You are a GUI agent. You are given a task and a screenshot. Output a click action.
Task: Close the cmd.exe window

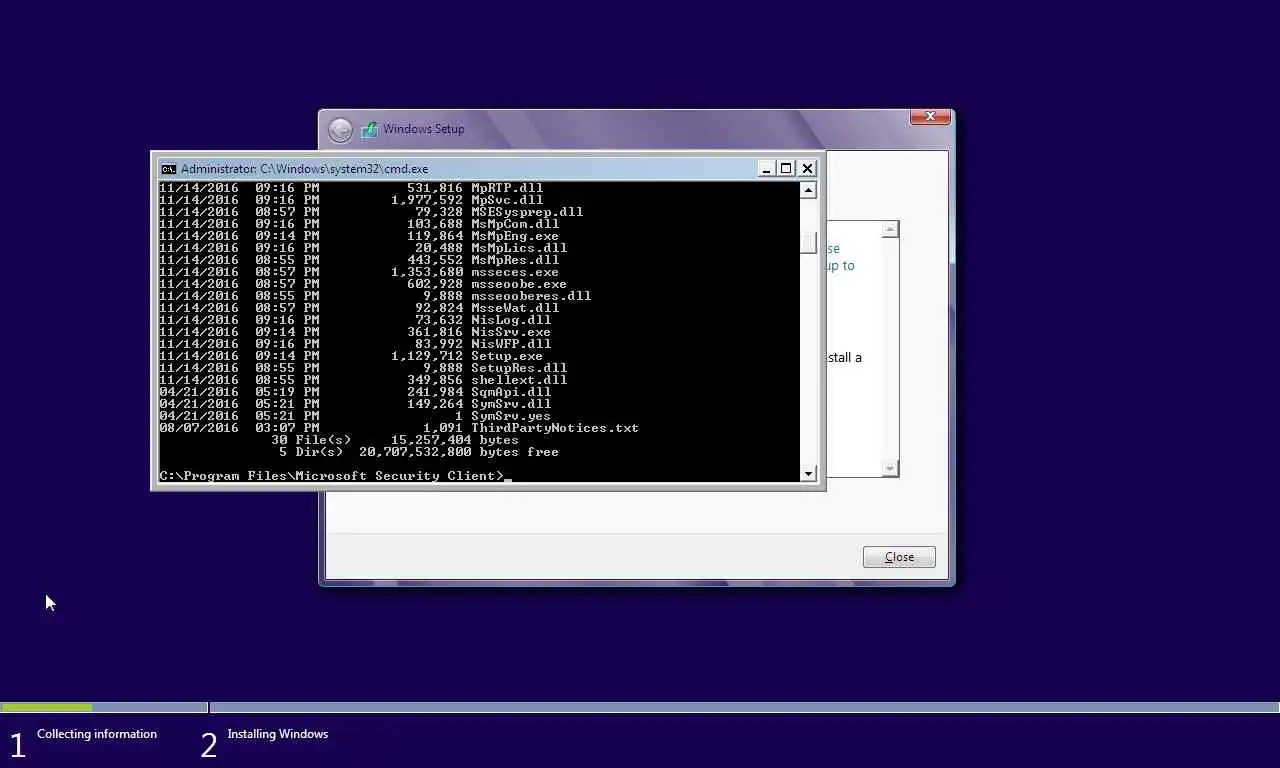[807, 169]
